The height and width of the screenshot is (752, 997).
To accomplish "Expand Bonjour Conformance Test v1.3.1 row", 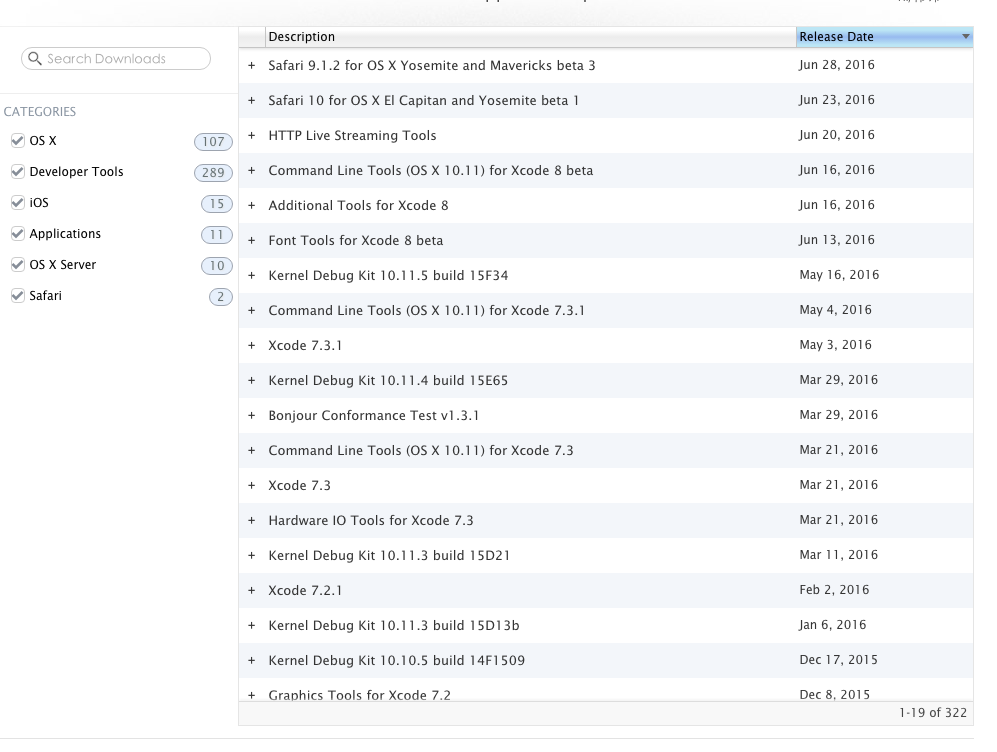I will point(252,415).
